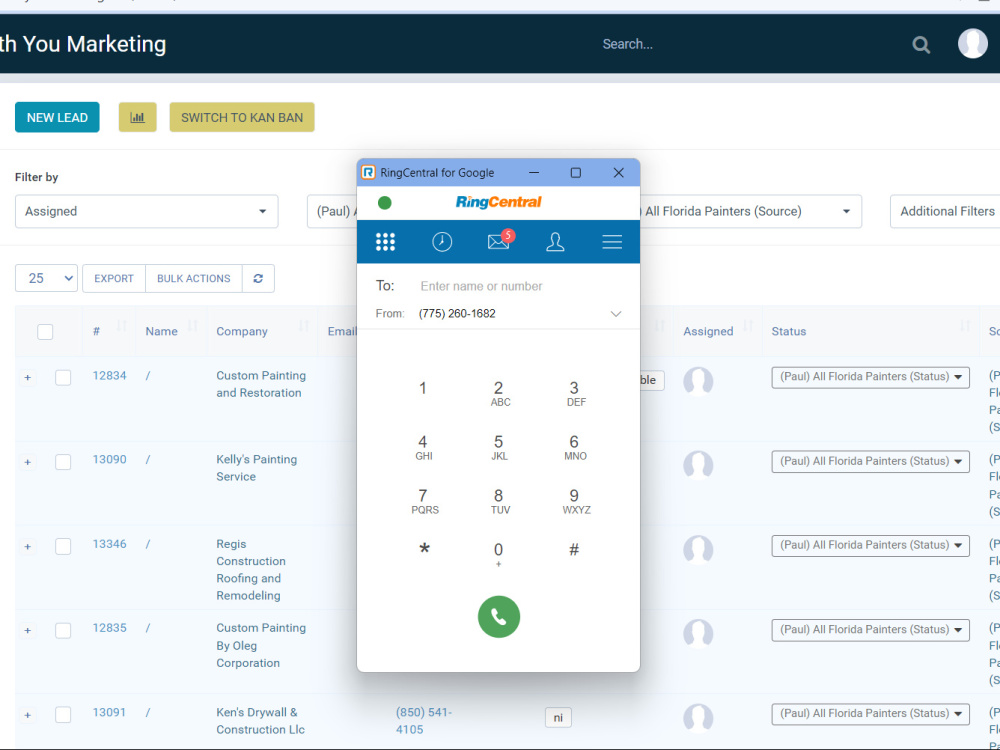
Task: Select the checkbox for lead 12834
Action: (x=63, y=378)
